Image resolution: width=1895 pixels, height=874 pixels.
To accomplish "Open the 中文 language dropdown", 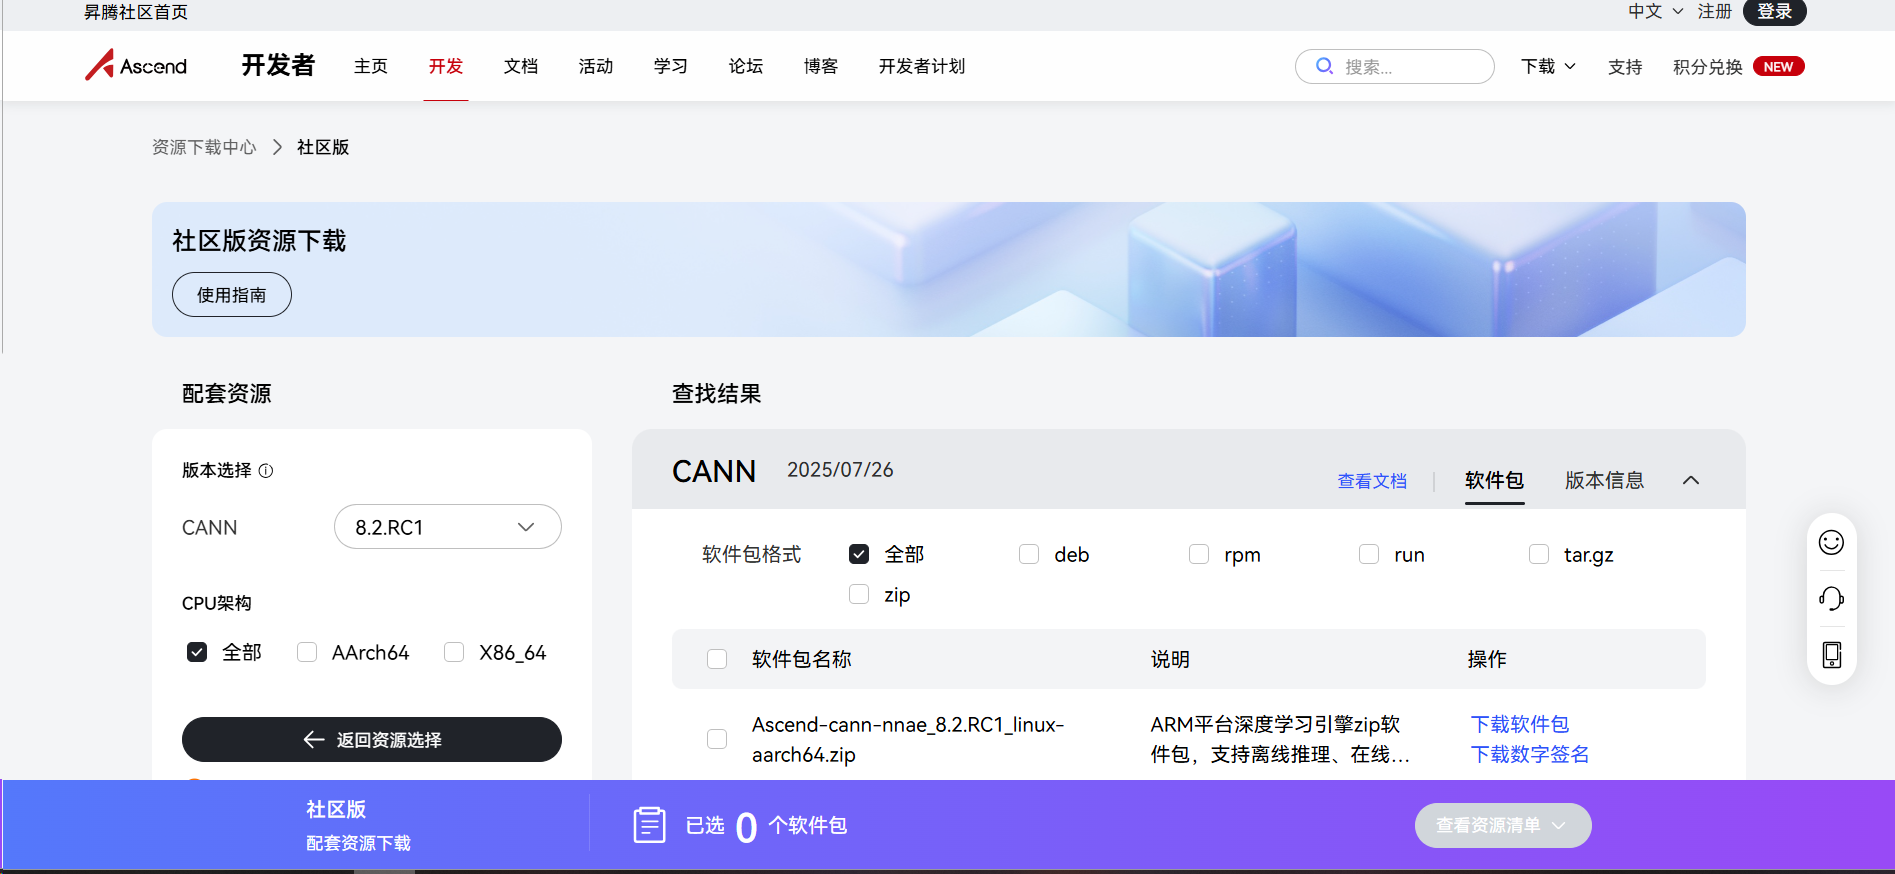I will coord(1655,11).
